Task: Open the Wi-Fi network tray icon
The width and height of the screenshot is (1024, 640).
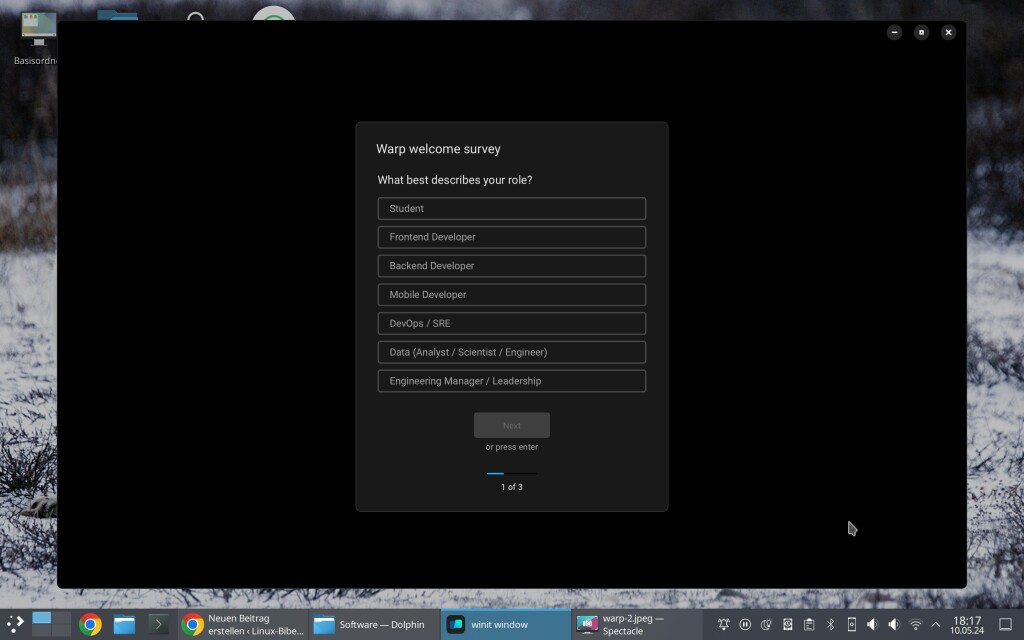Action: pos(916,624)
